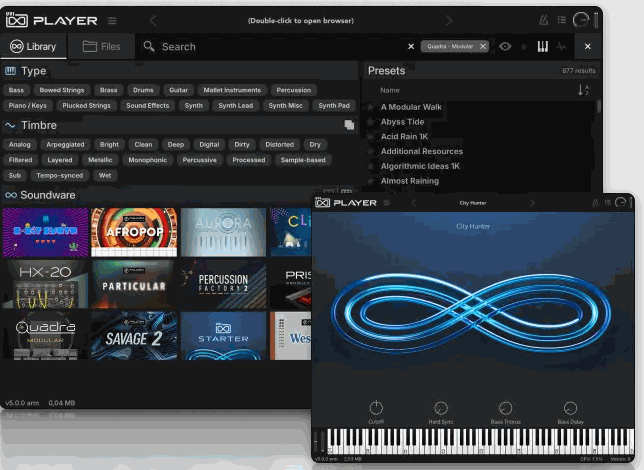Sort presets using the Name column header

(x=390, y=90)
